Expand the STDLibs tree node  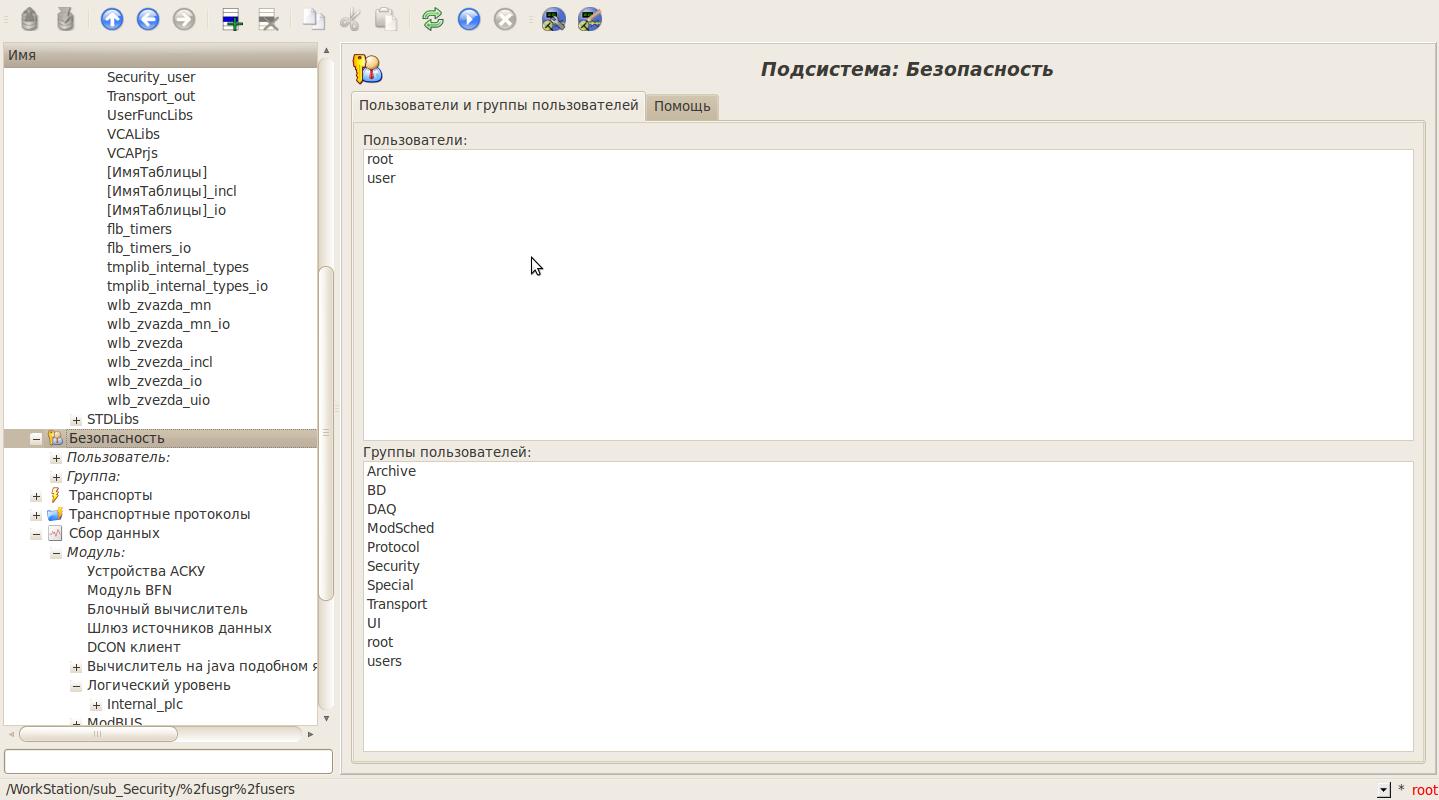(x=76, y=420)
